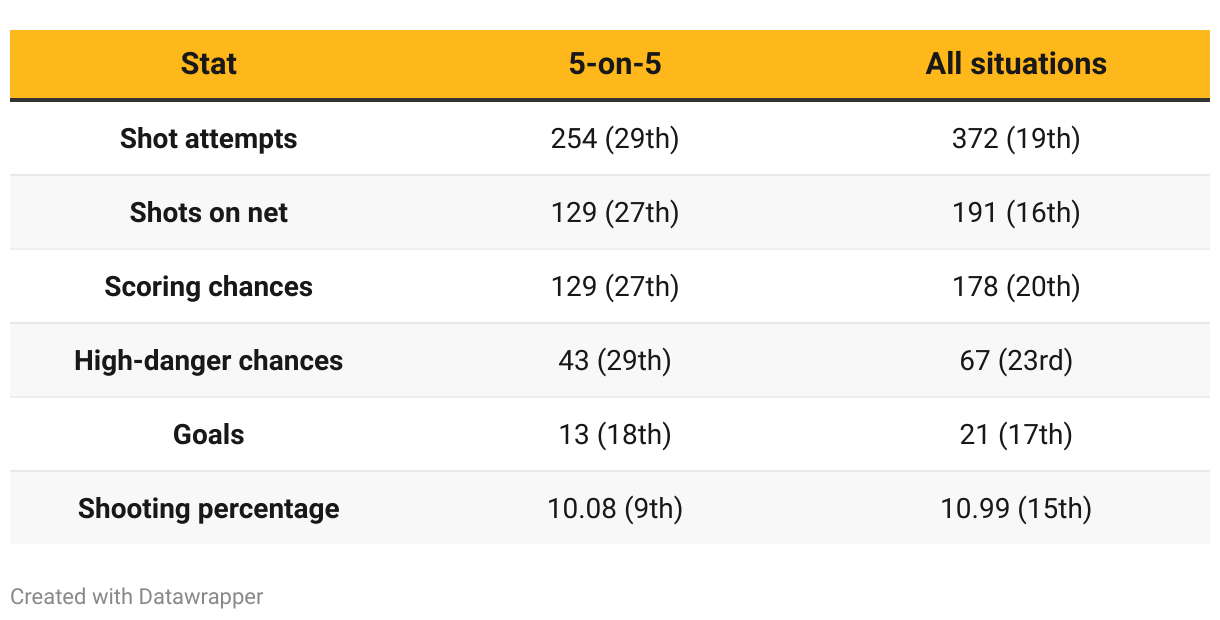Click the High-danger chances row label
Screen dimensions: 1220x620
pos(208,360)
